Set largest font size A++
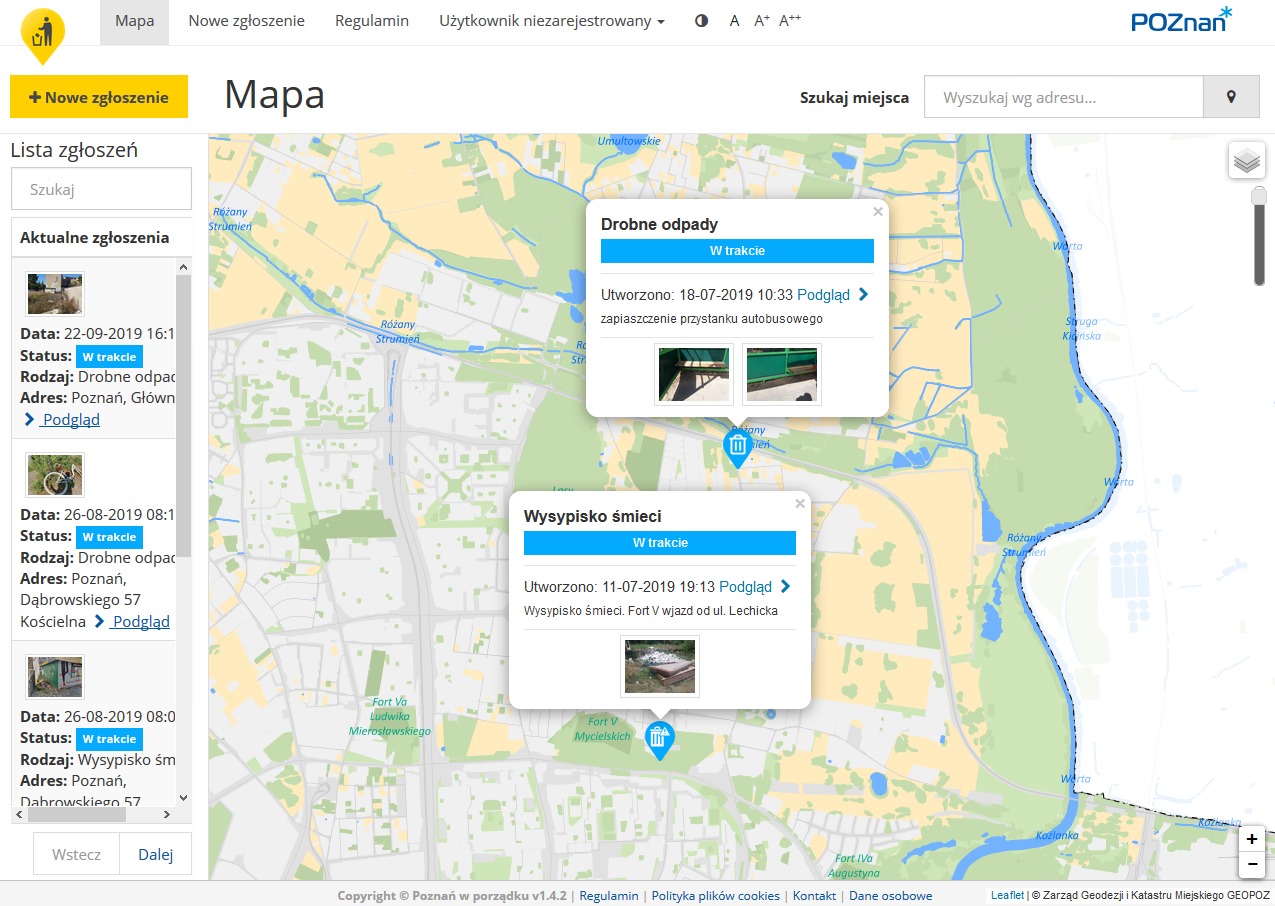This screenshot has height=906, width=1275. (790, 21)
